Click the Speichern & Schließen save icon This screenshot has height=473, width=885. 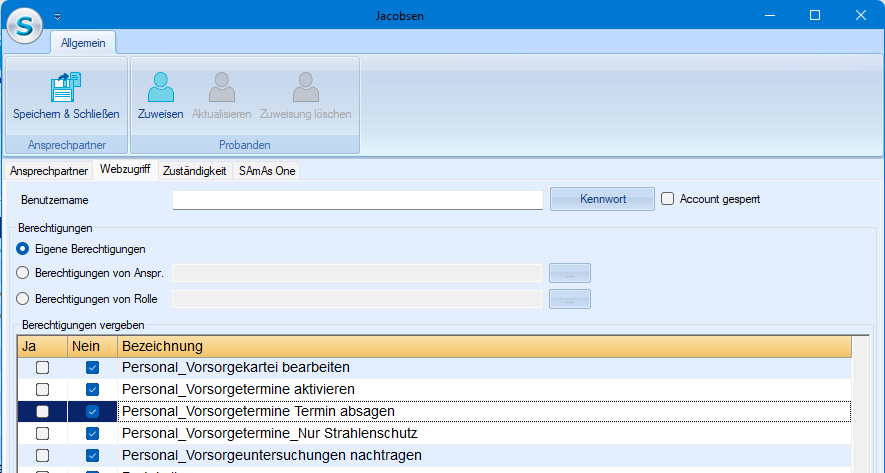[x=66, y=87]
